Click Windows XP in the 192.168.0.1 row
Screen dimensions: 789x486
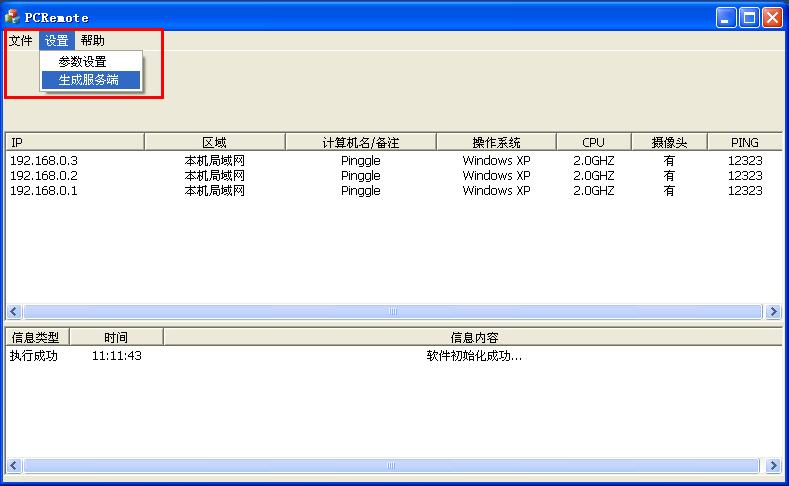pyautogui.click(x=496, y=191)
